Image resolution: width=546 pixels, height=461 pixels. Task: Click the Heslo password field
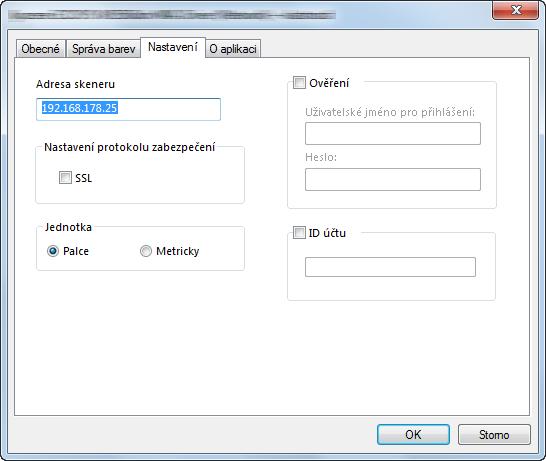tap(393, 179)
